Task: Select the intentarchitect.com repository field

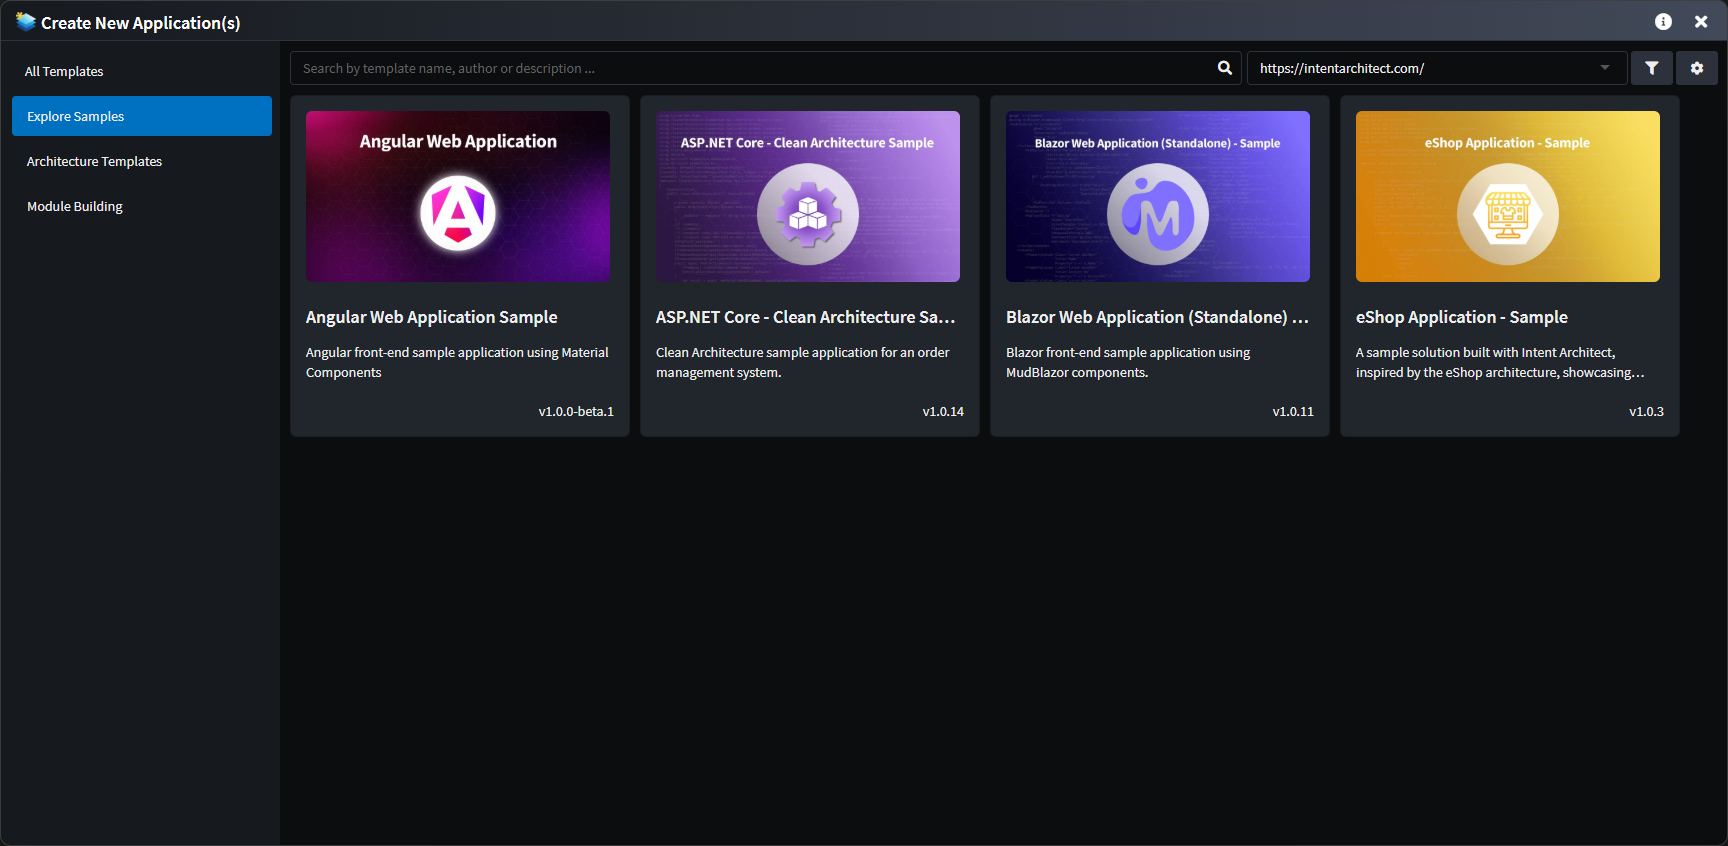Action: (1436, 68)
